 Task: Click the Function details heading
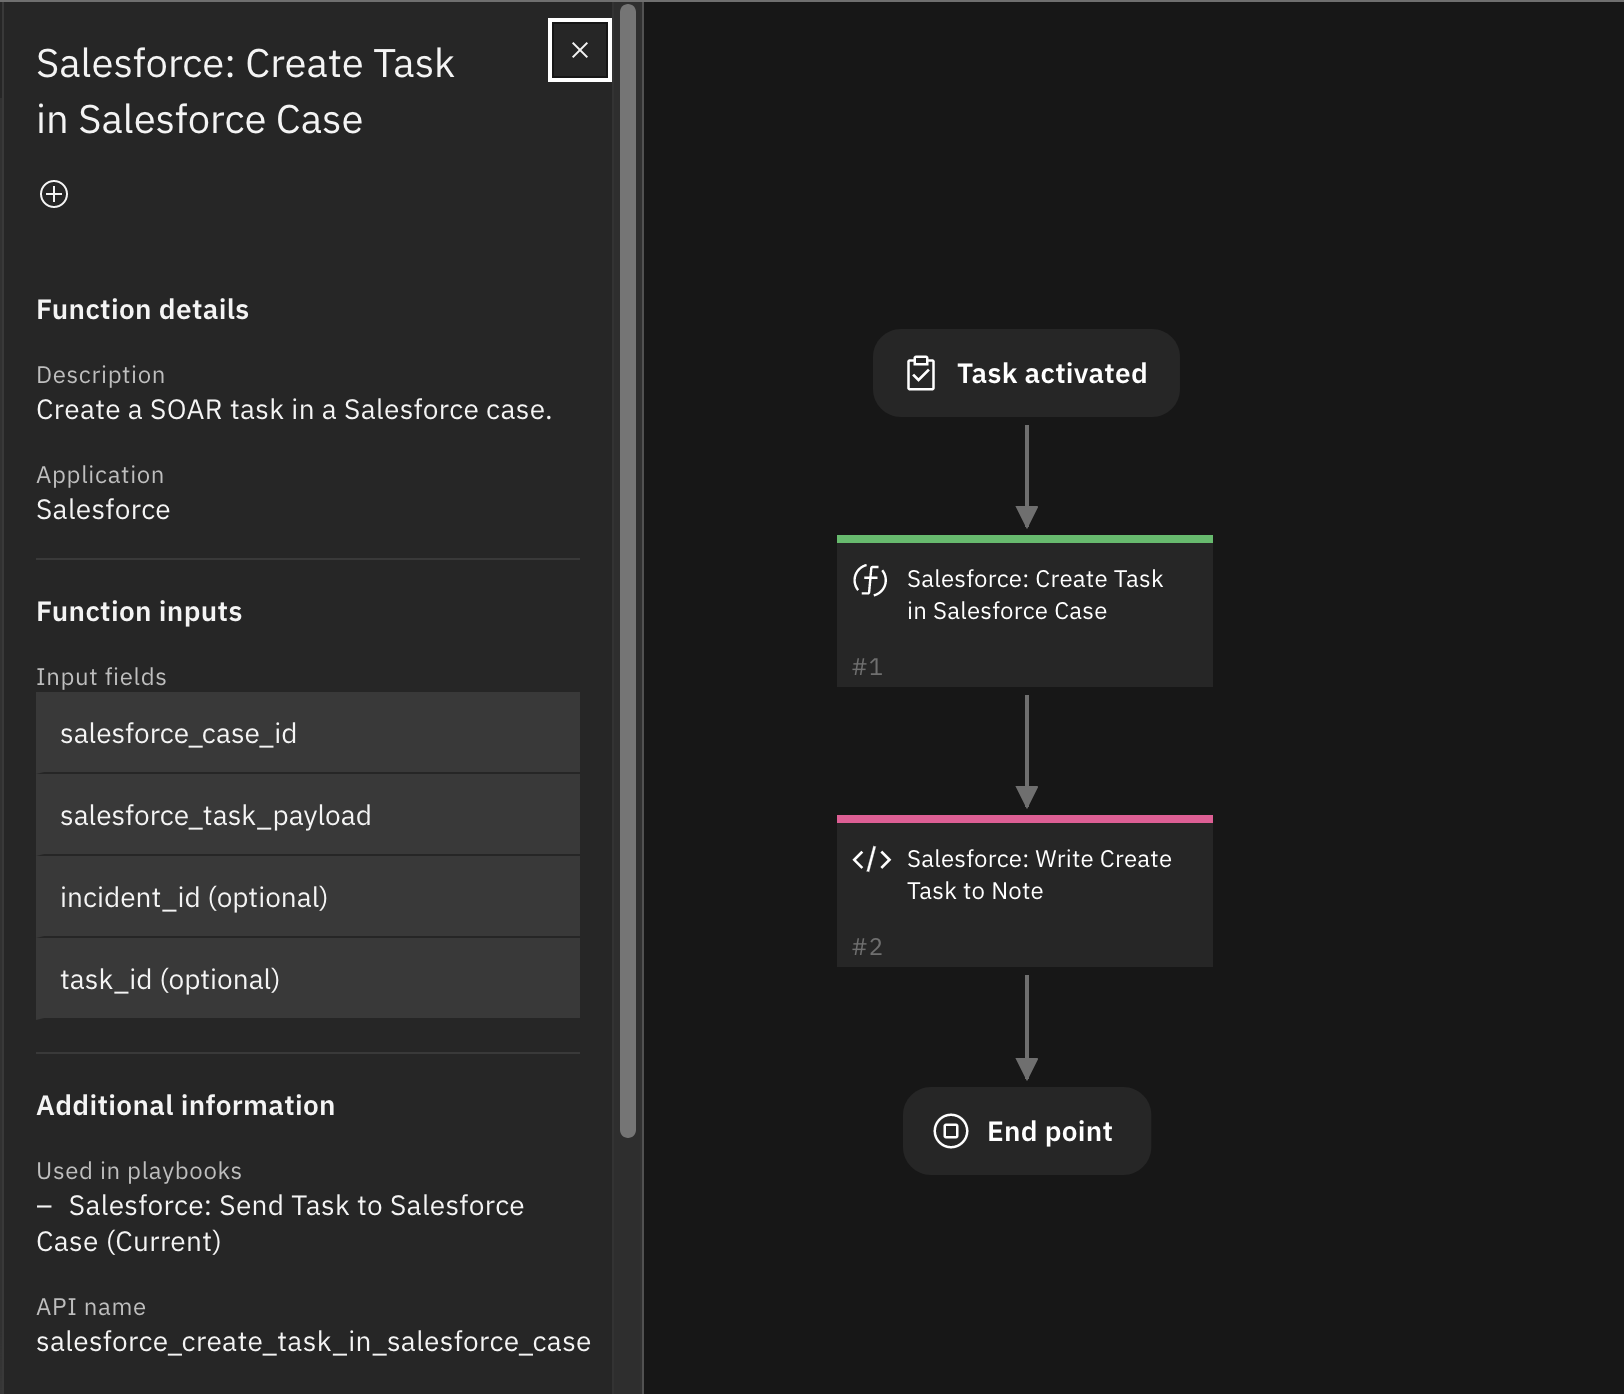click(x=143, y=309)
